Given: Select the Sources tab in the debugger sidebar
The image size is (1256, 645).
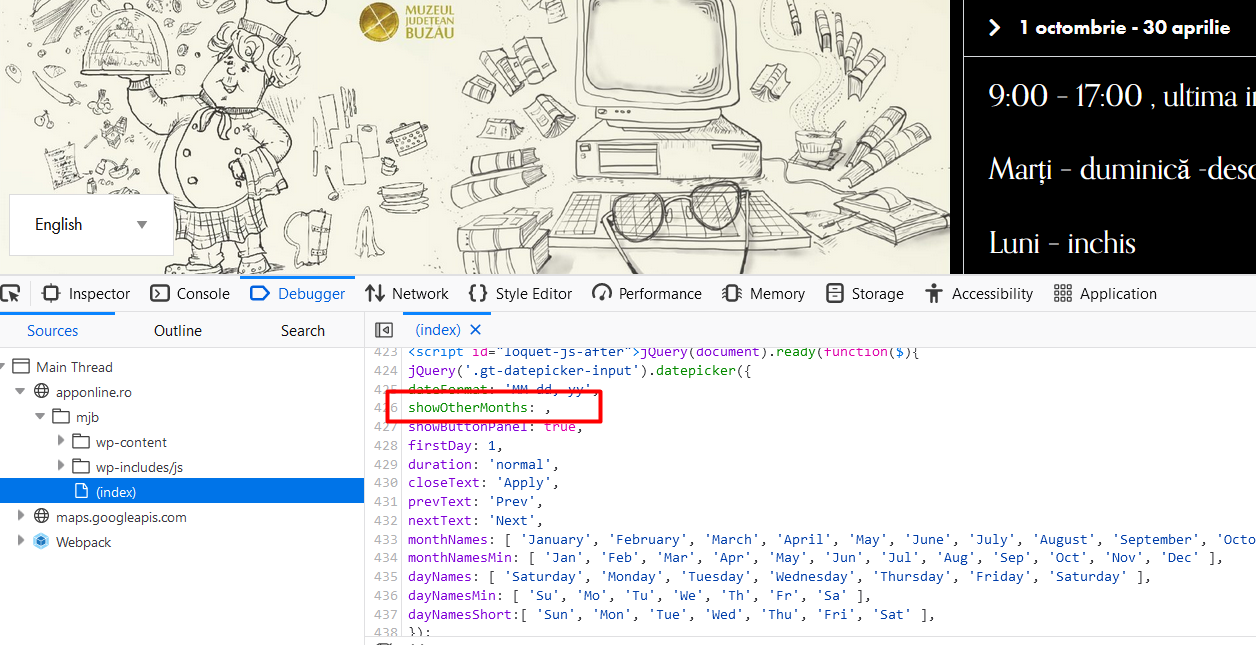Looking at the screenshot, I should pyautogui.click(x=53, y=331).
